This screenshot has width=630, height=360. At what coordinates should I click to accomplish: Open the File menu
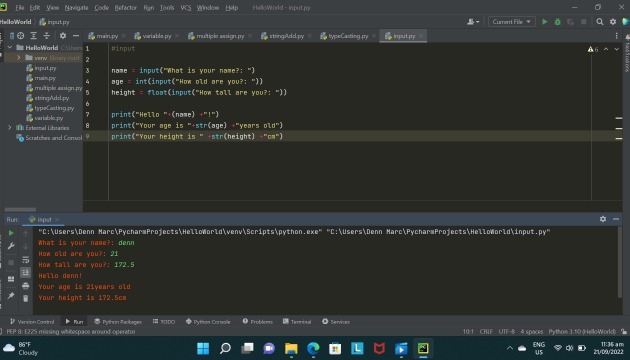[20, 8]
